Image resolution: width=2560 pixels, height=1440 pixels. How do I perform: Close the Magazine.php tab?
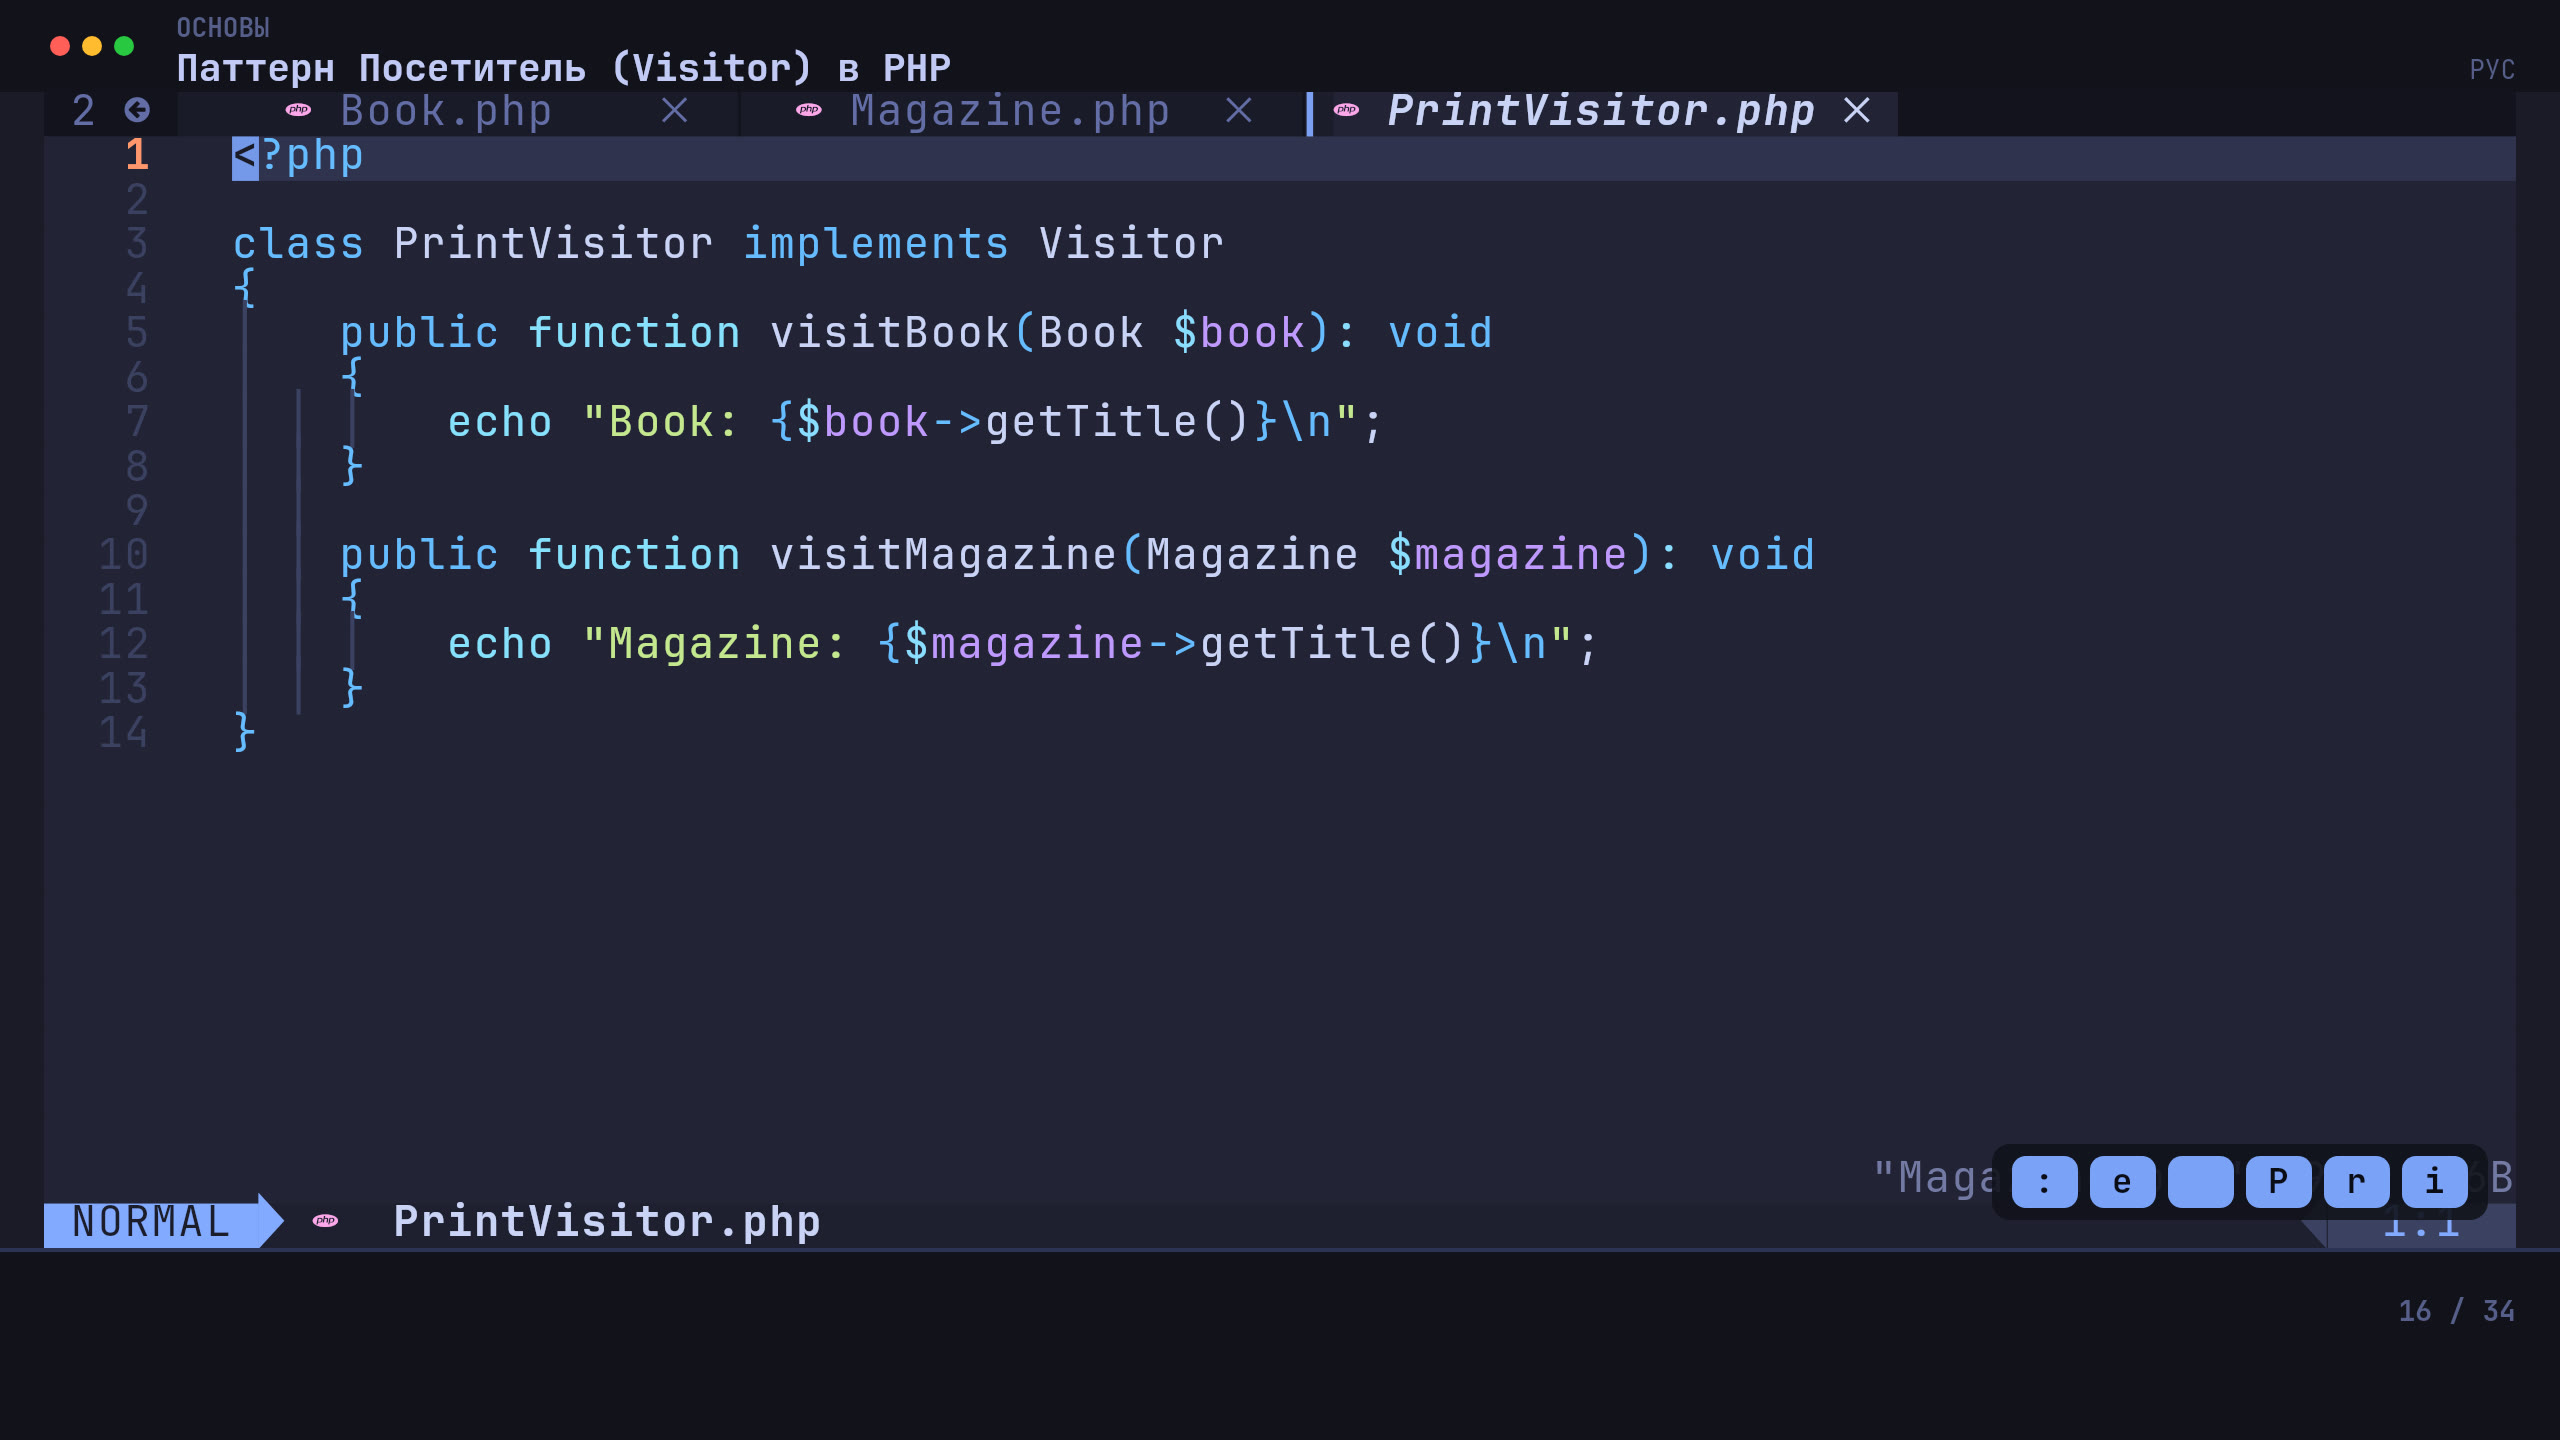pyautogui.click(x=1239, y=111)
